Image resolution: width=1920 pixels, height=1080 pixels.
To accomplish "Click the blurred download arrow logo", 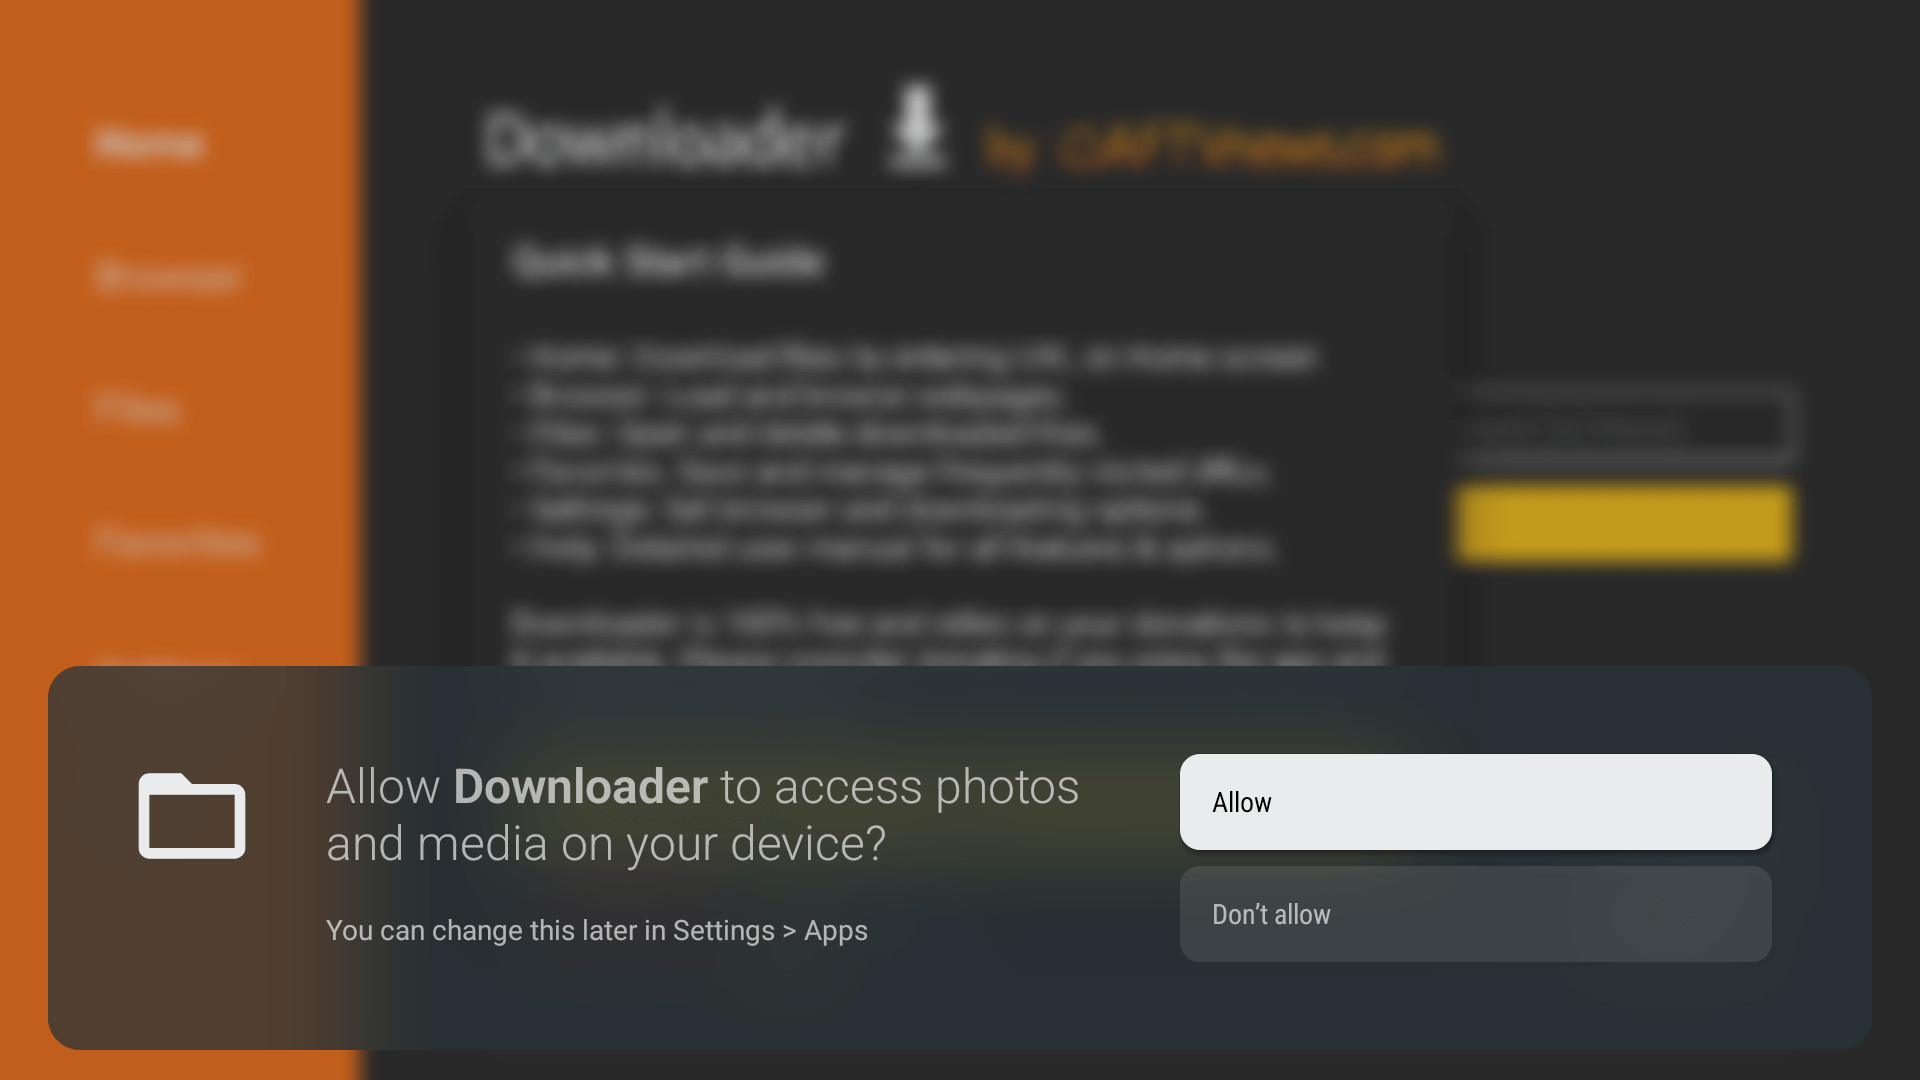I will coord(917,127).
